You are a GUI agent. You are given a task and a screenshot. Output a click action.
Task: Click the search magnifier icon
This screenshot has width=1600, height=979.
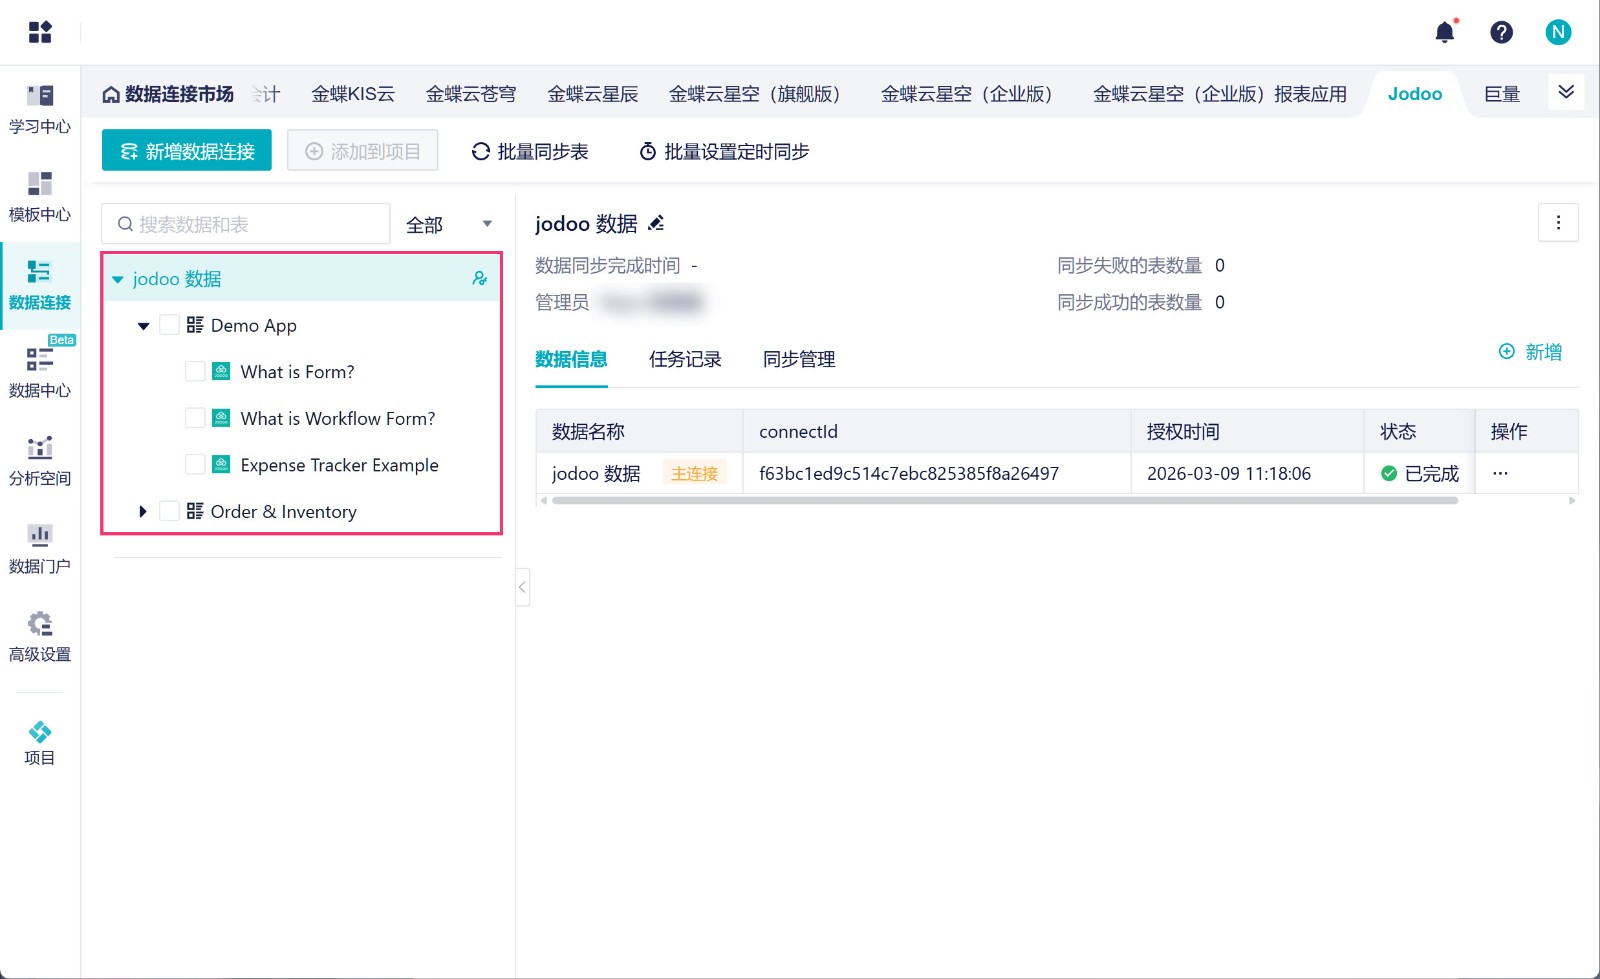126,224
